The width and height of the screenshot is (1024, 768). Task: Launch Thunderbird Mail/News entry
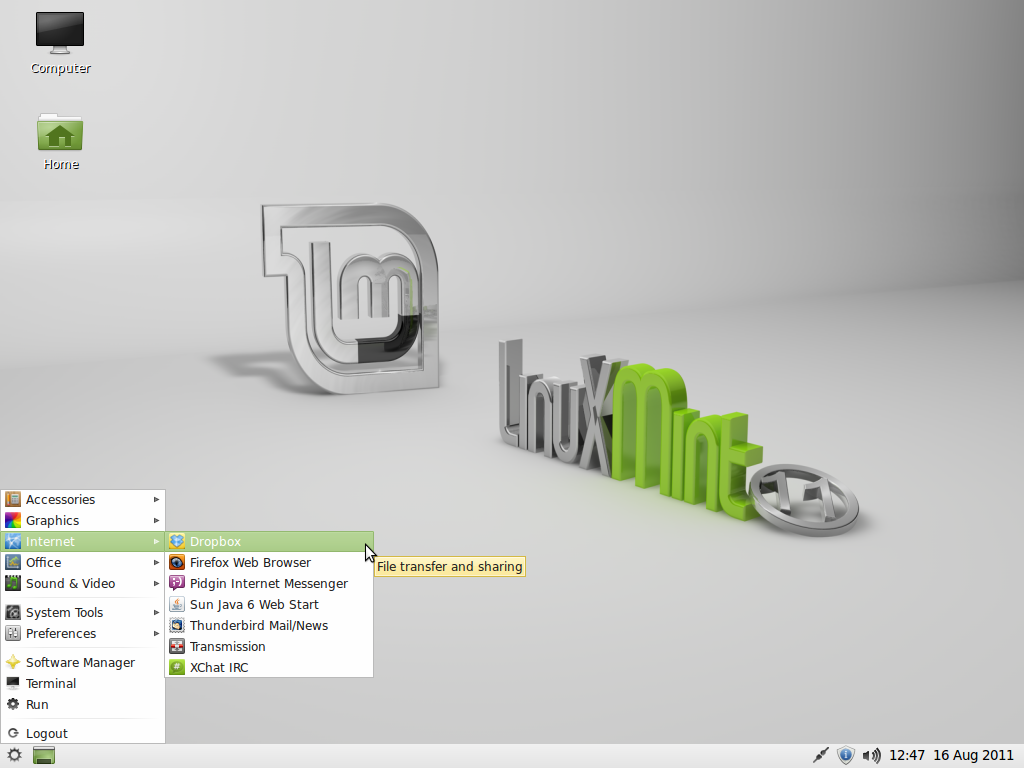tap(269, 625)
